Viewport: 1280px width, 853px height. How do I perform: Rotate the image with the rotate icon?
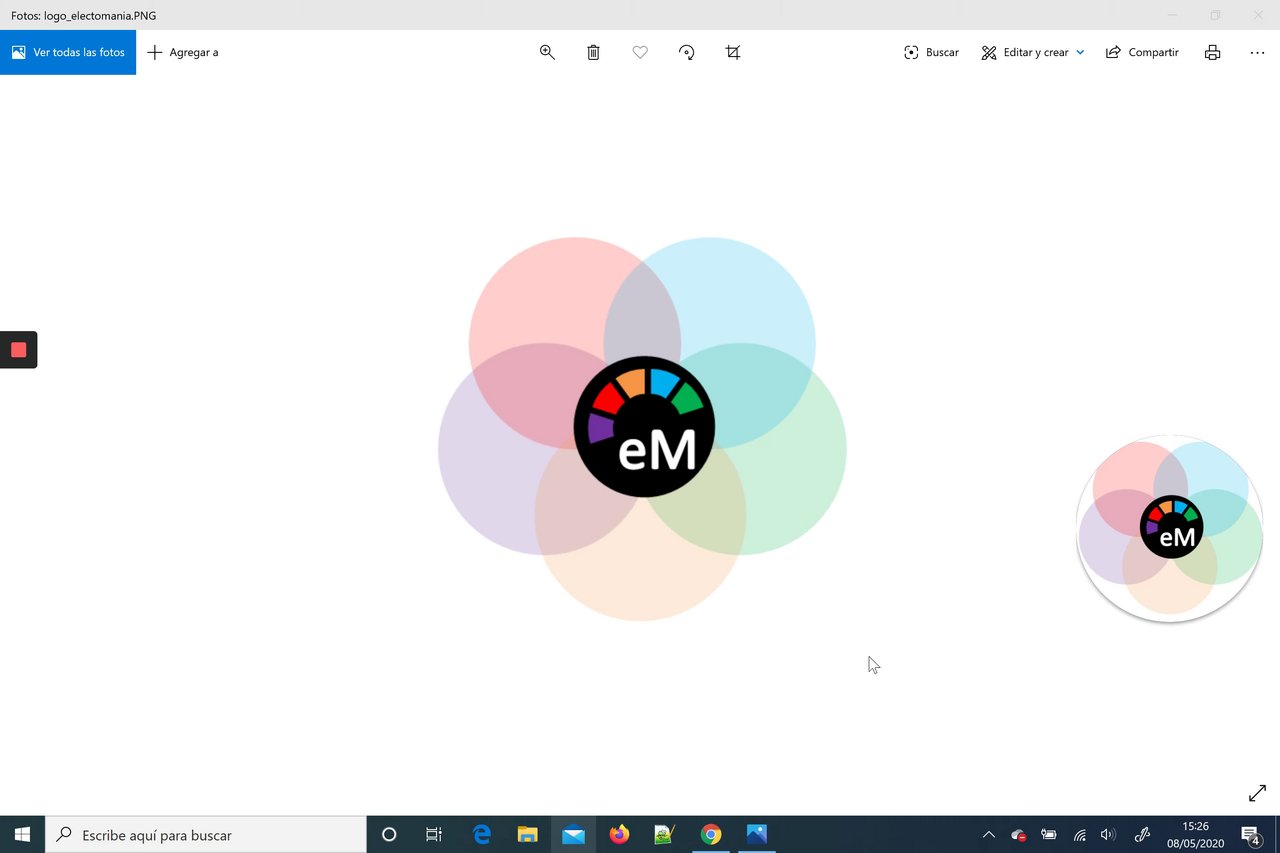687,52
